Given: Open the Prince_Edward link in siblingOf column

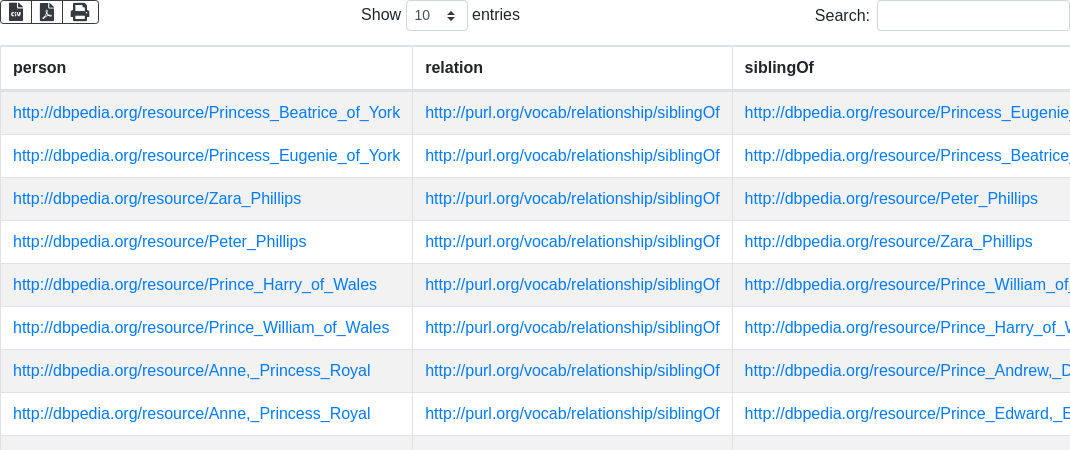Looking at the screenshot, I should pyautogui.click(x=906, y=414).
